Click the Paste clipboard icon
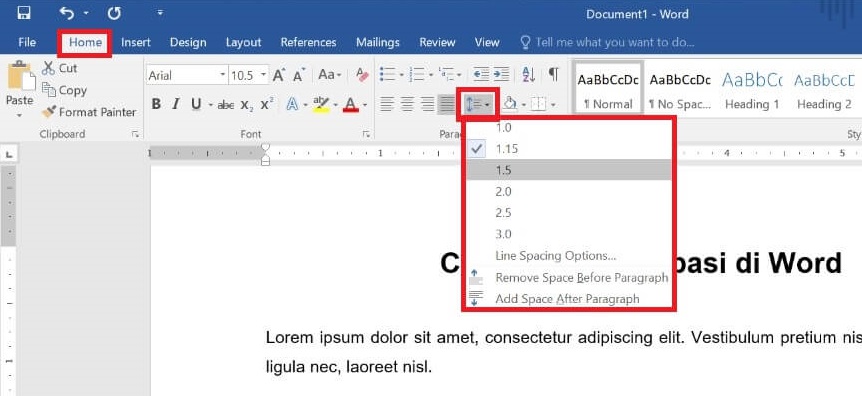Viewport: 862px width, 396px height. click(x=20, y=76)
